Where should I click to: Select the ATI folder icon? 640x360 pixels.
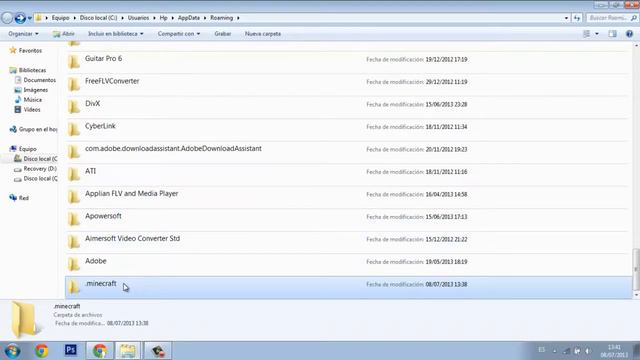pos(74,175)
